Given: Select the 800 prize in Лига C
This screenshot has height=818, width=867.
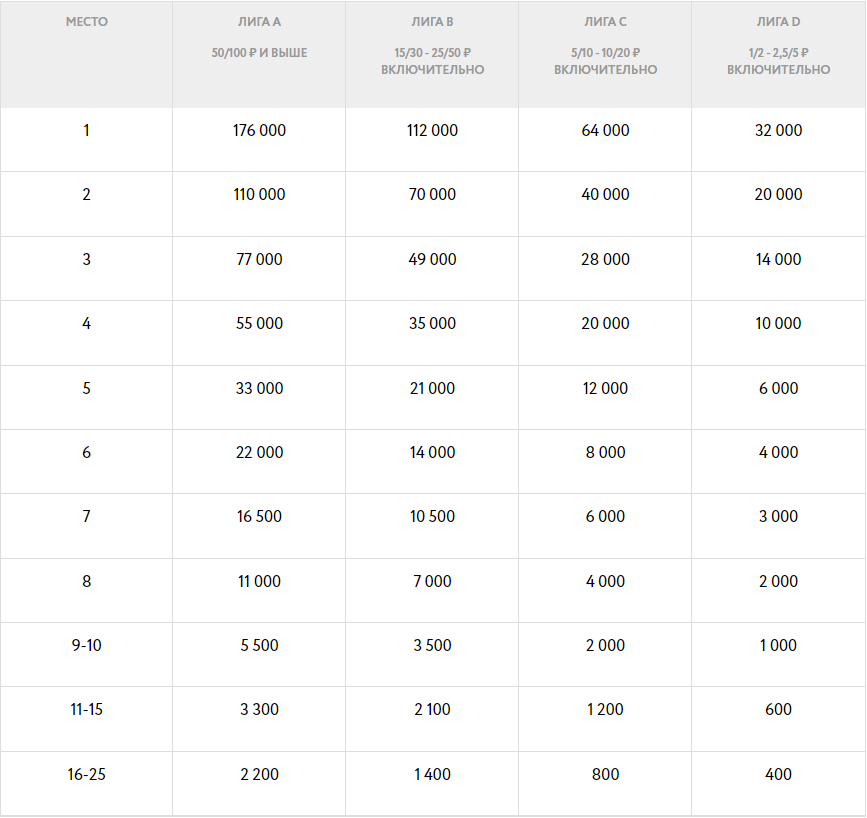Looking at the screenshot, I should [605, 774].
